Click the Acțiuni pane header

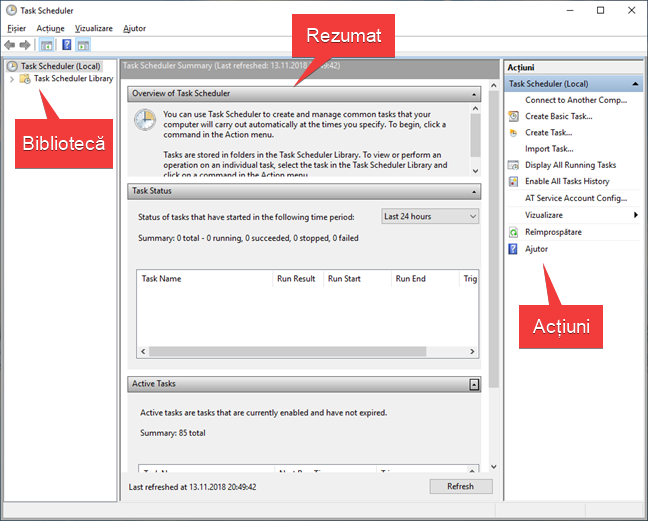[x=573, y=68]
